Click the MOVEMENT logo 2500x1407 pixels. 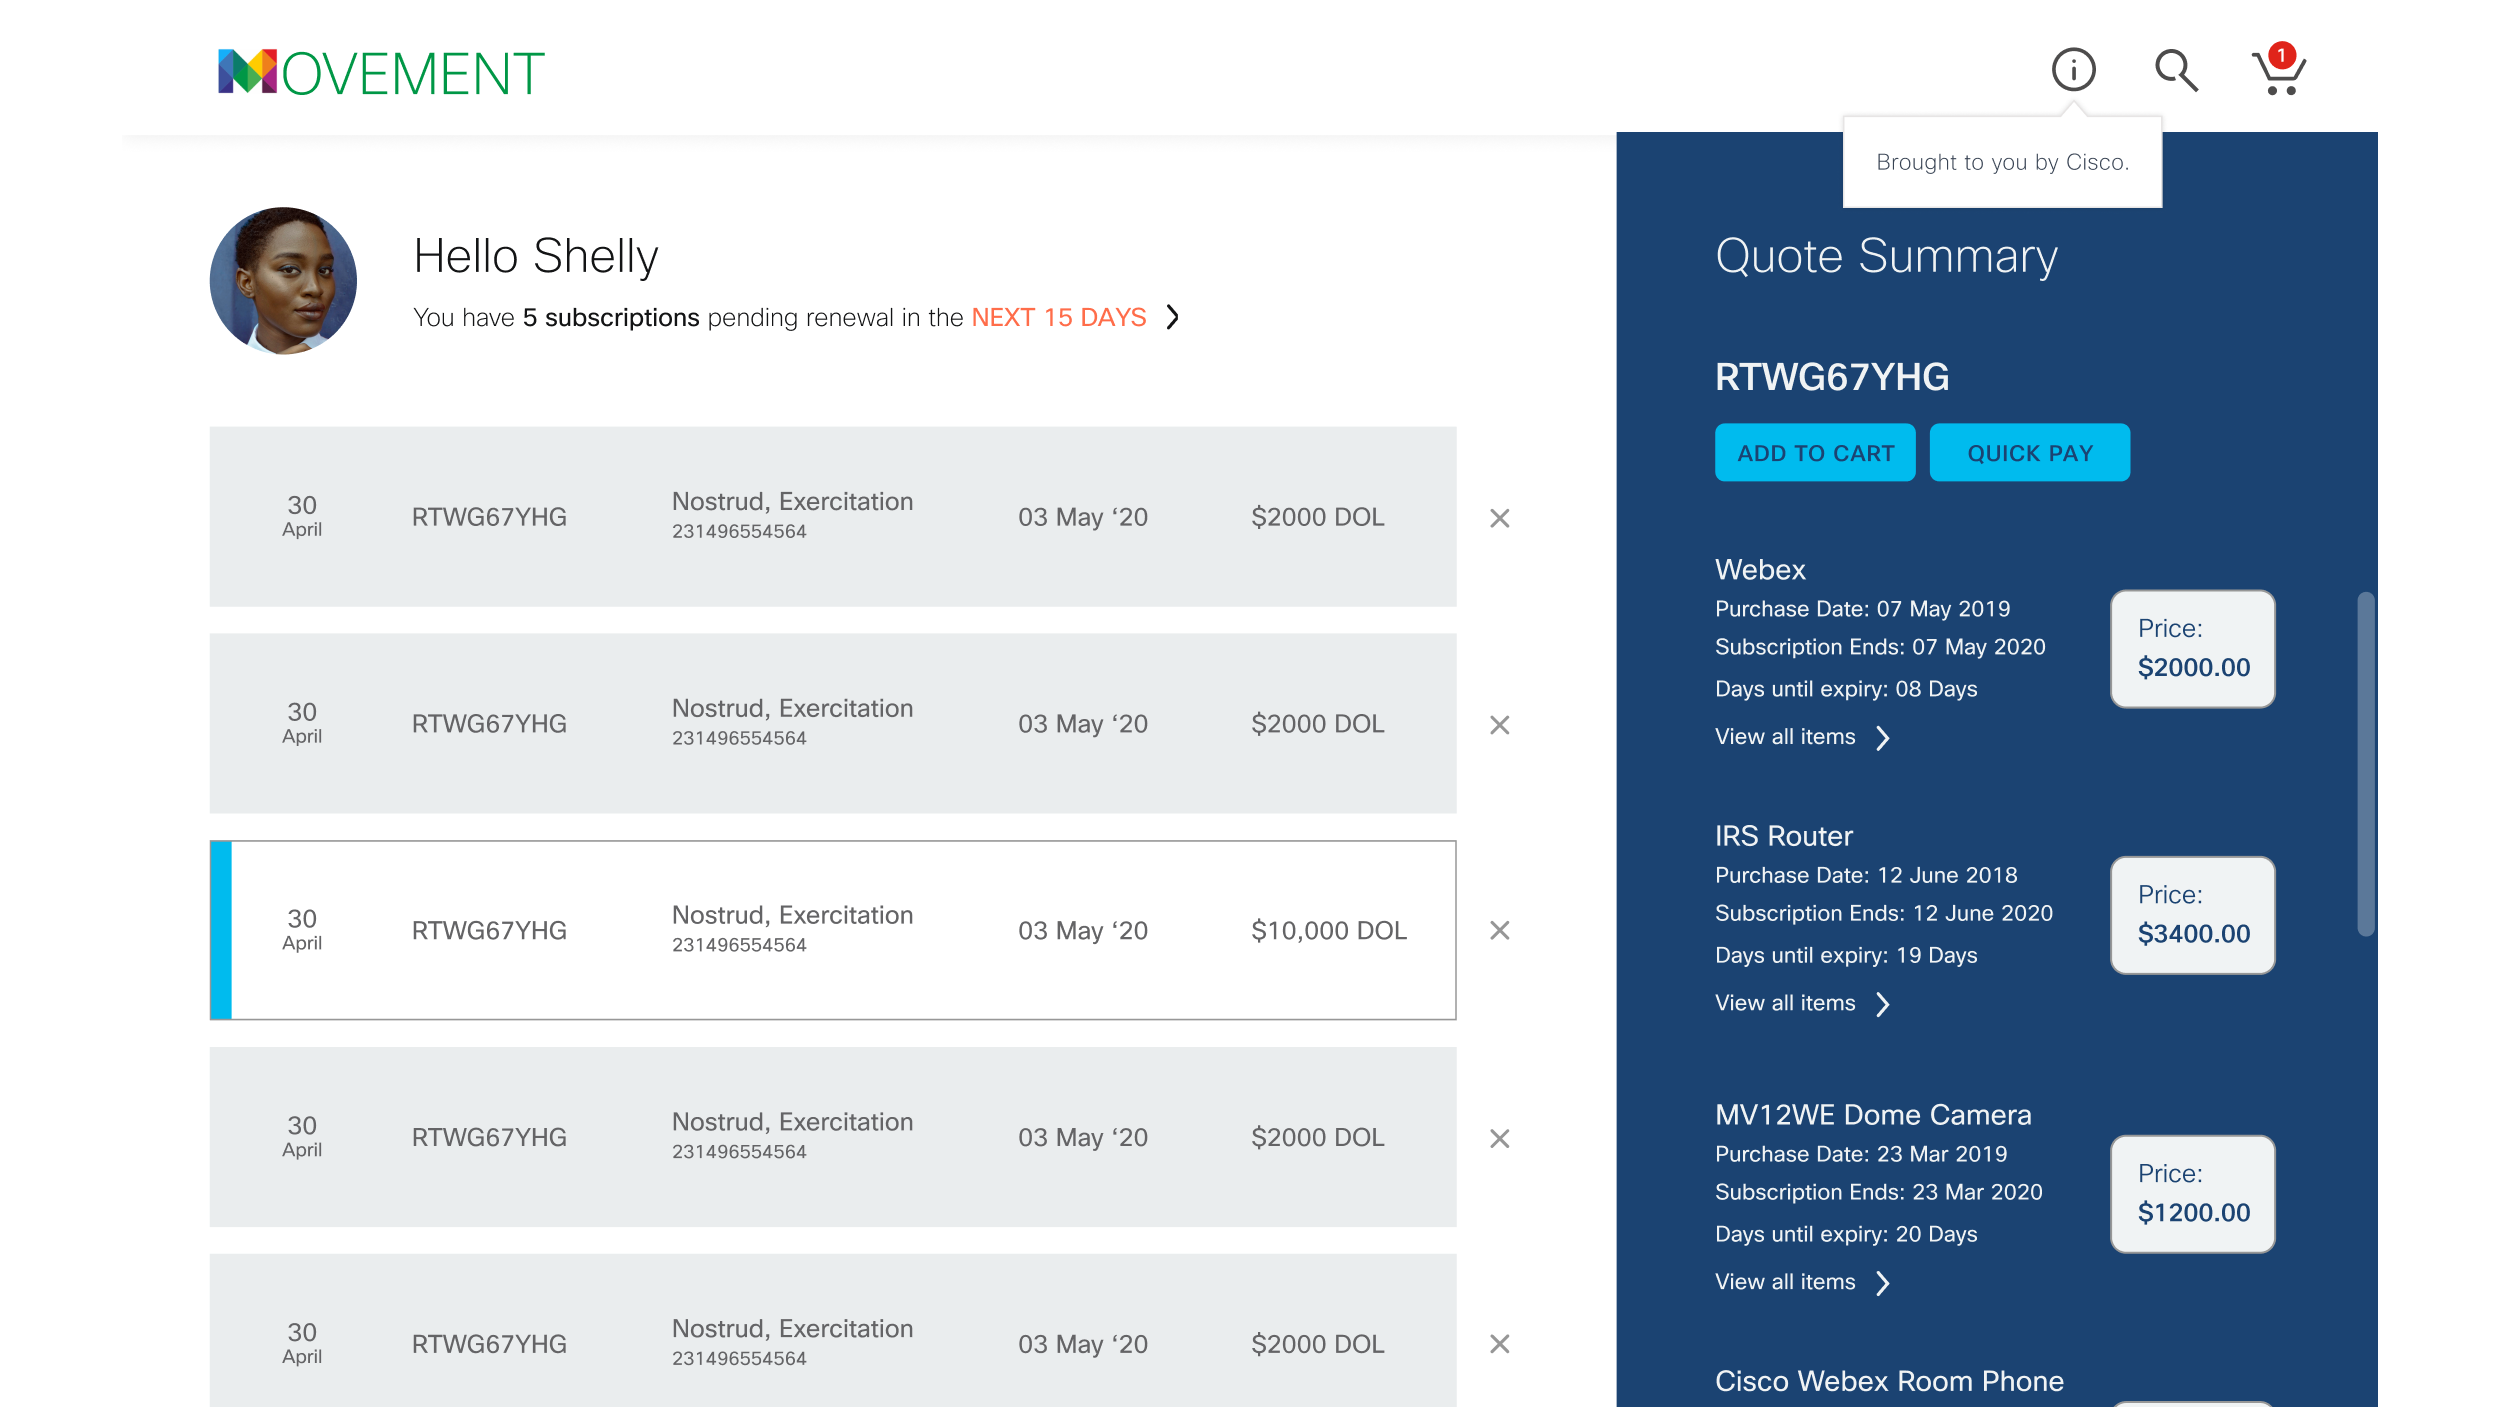(381, 73)
